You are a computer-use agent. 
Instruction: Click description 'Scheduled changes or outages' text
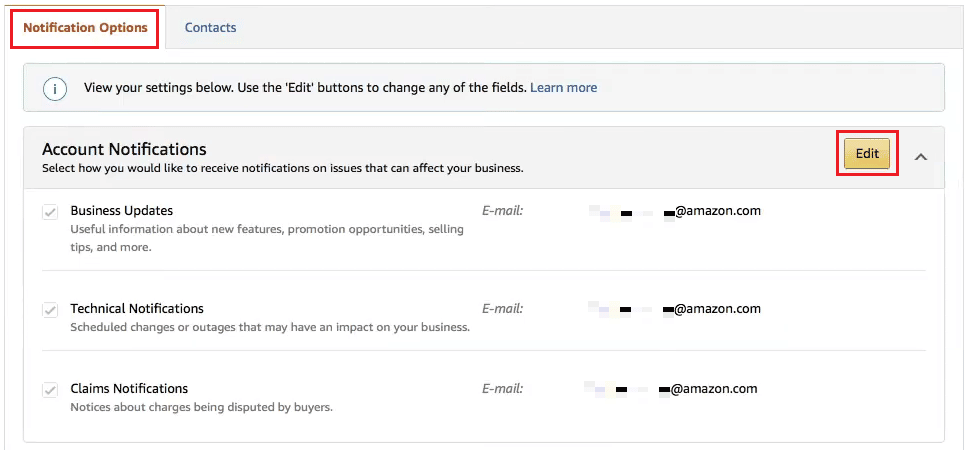coord(270,327)
